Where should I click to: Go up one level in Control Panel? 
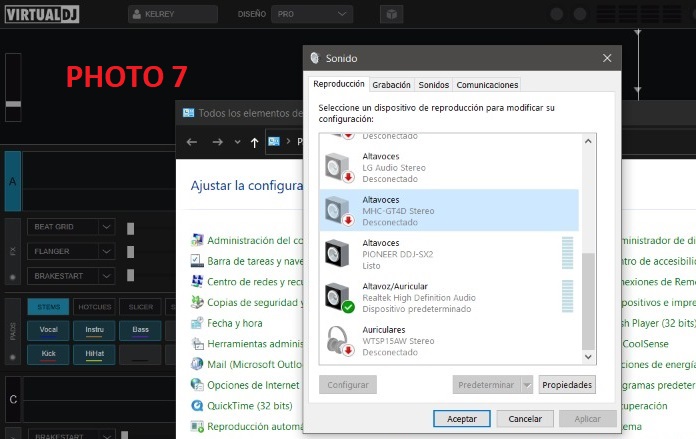(254, 142)
